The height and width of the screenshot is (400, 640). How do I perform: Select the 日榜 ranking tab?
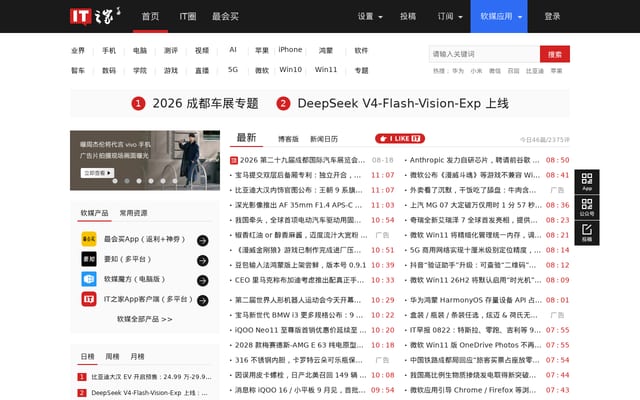(87, 357)
